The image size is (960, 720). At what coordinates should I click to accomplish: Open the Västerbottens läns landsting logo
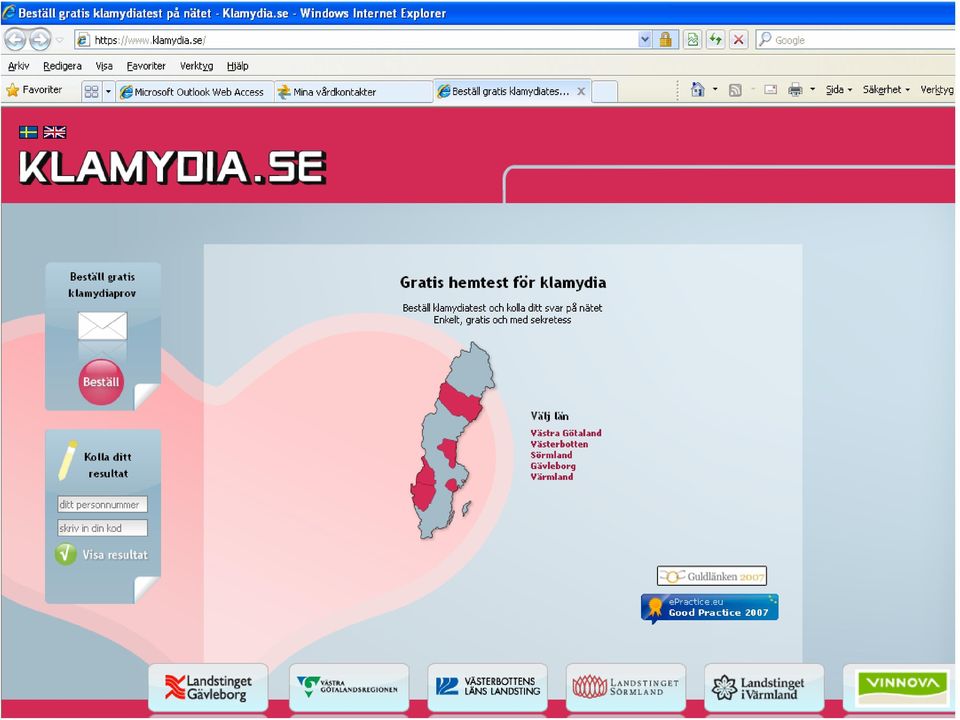487,687
